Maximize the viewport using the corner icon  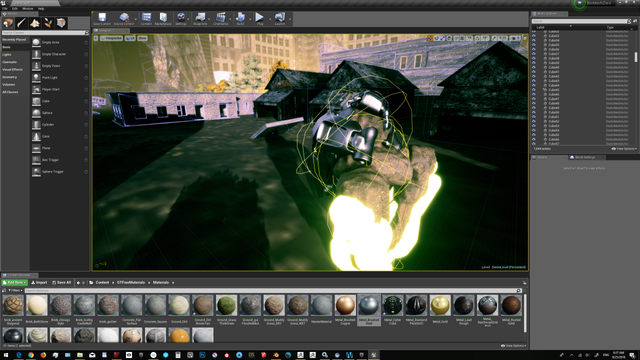(x=525, y=38)
